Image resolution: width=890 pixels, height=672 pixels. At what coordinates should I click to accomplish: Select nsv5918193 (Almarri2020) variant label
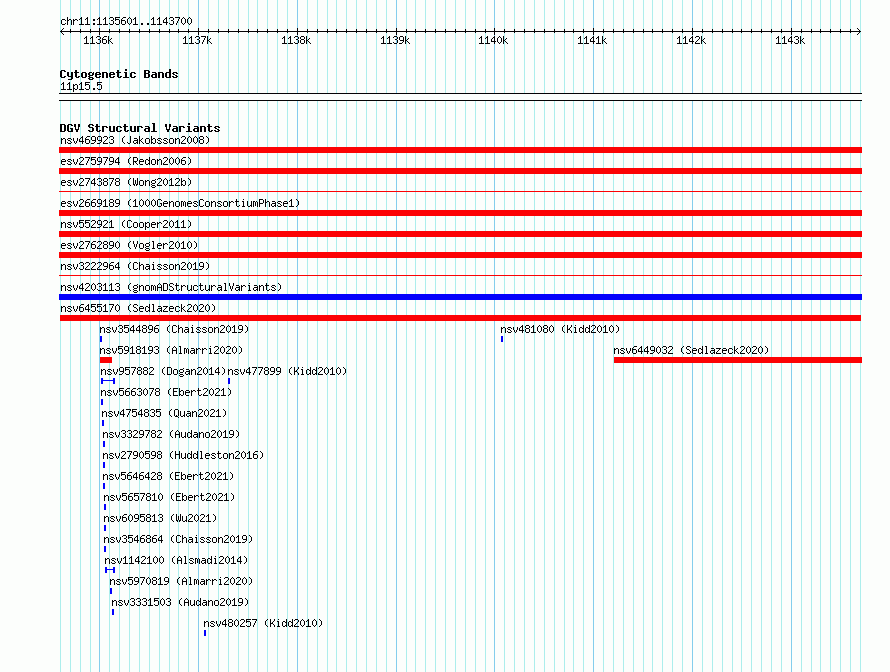tap(171, 350)
